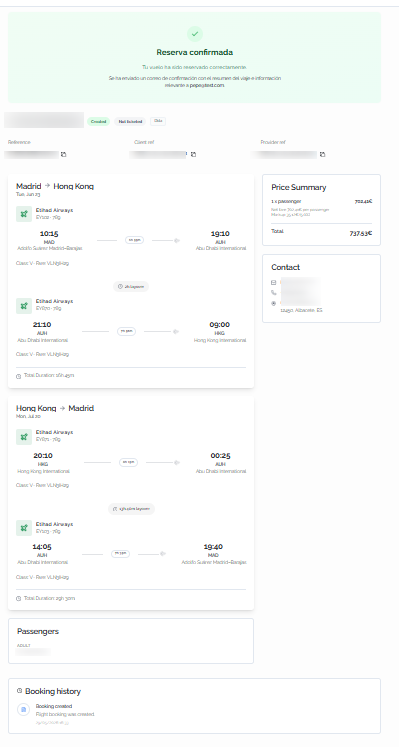Click the 21:10 AUH departure time

42,325
